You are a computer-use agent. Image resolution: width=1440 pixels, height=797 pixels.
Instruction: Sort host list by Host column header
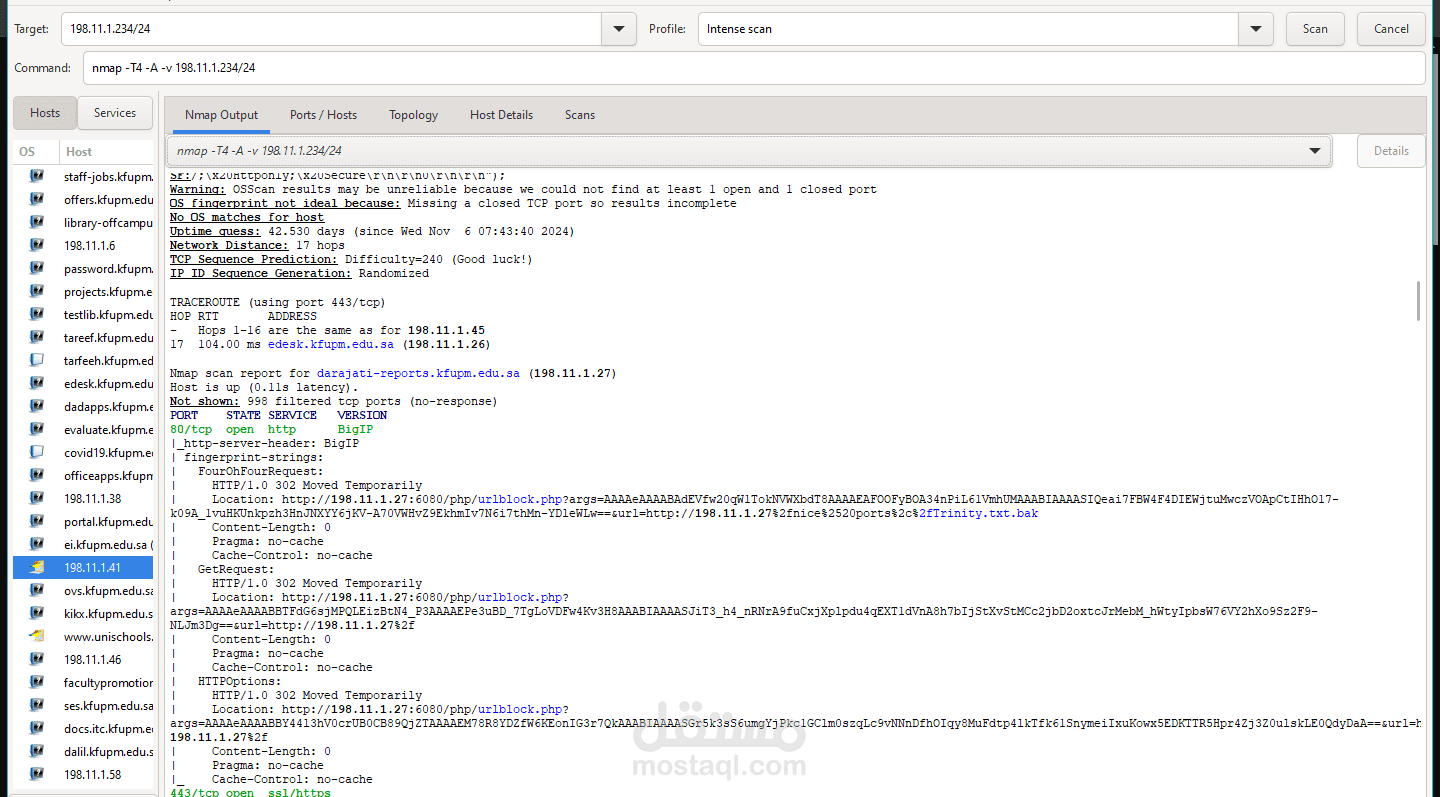(106, 152)
